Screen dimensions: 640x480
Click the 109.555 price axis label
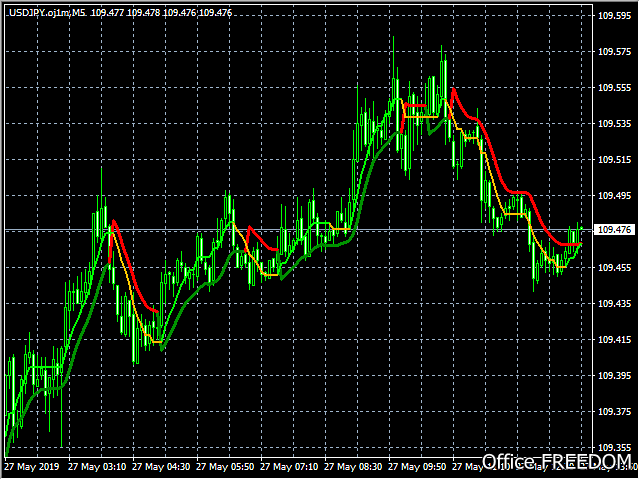point(614,88)
